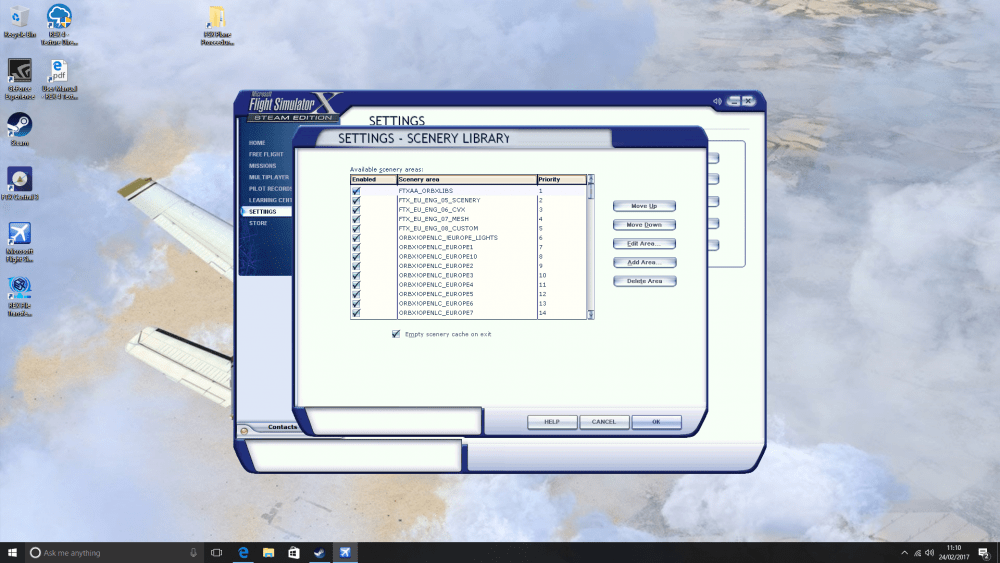Click the Contacts icon at FSX window bottom
The width and height of the screenshot is (1000, 563).
(x=244, y=431)
